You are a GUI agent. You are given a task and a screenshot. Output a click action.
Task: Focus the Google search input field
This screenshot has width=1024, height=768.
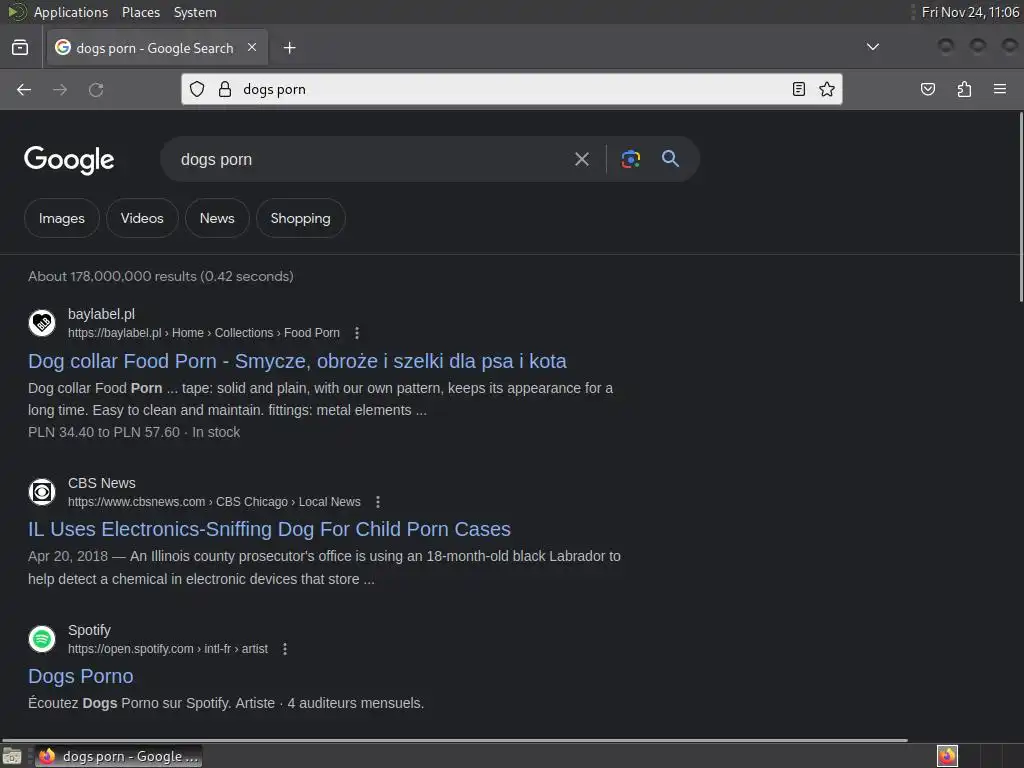tap(372, 159)
